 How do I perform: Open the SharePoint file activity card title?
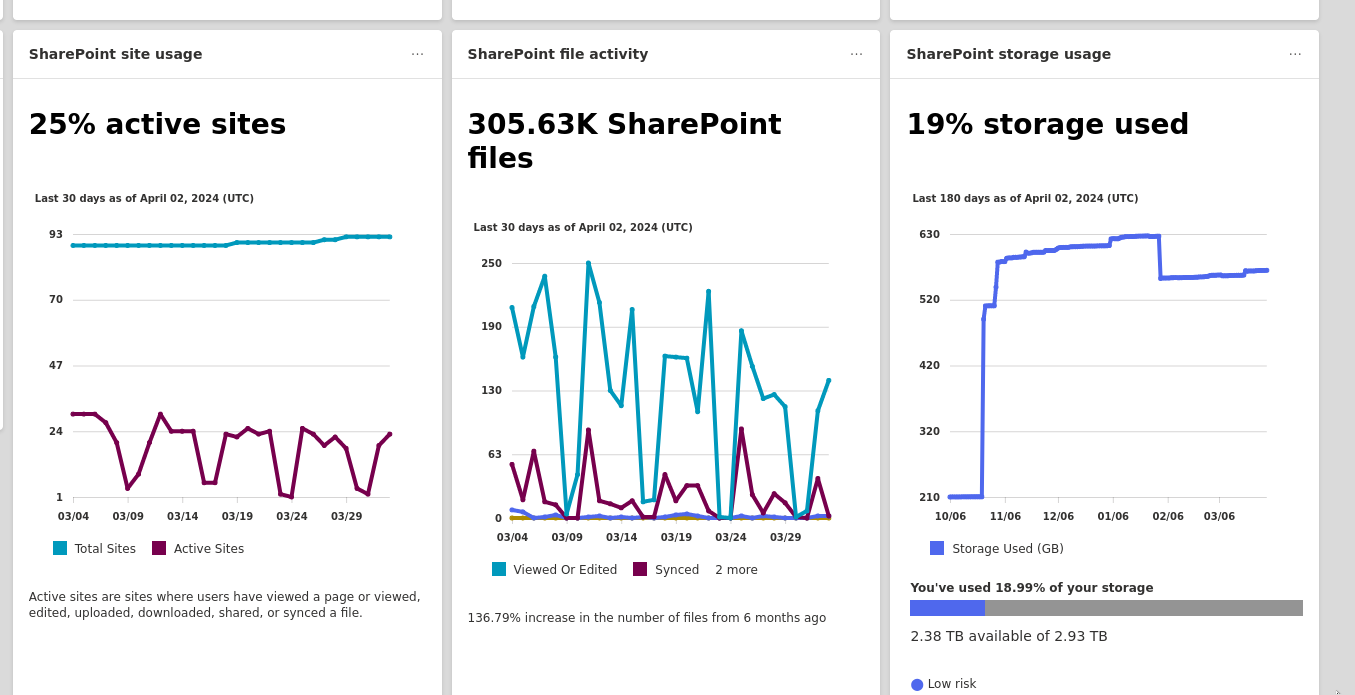pyautogui.click(x=558, y=54)
